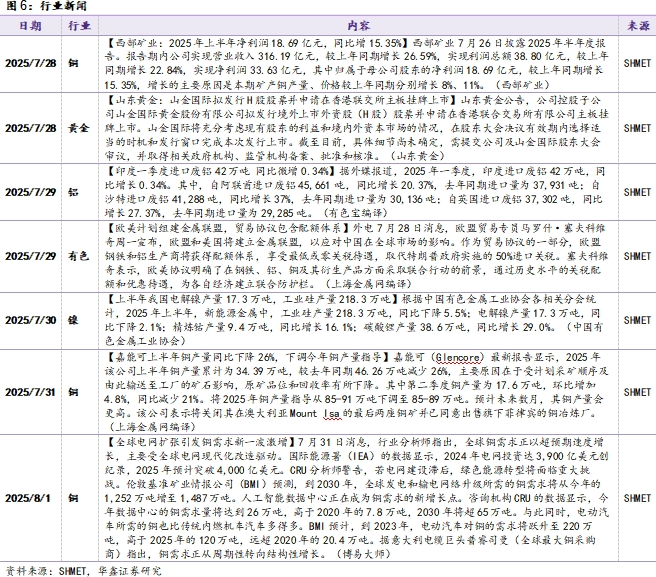Click SHMET source in the 铝 row
This screenshot has height=577, width=656.
(x=637, y=192)
